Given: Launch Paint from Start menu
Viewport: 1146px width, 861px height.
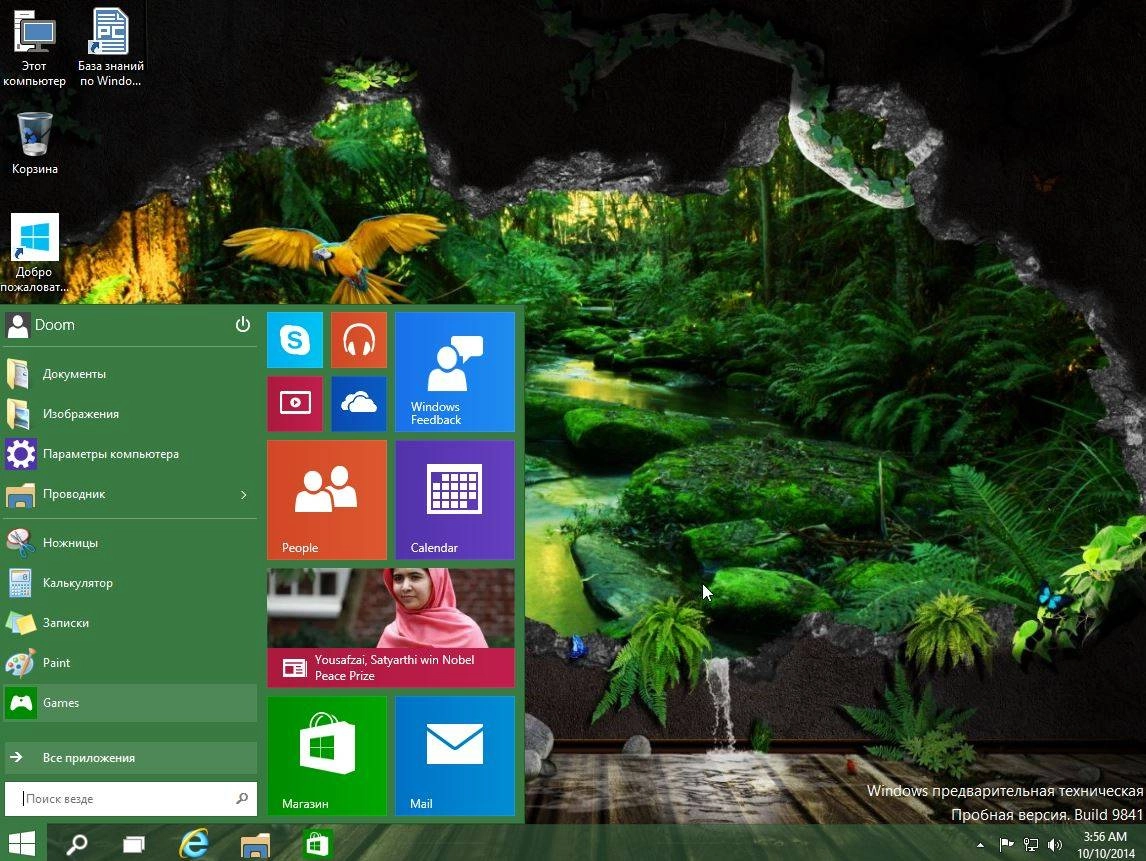Looking at the screenshot, I should point(130,663).
